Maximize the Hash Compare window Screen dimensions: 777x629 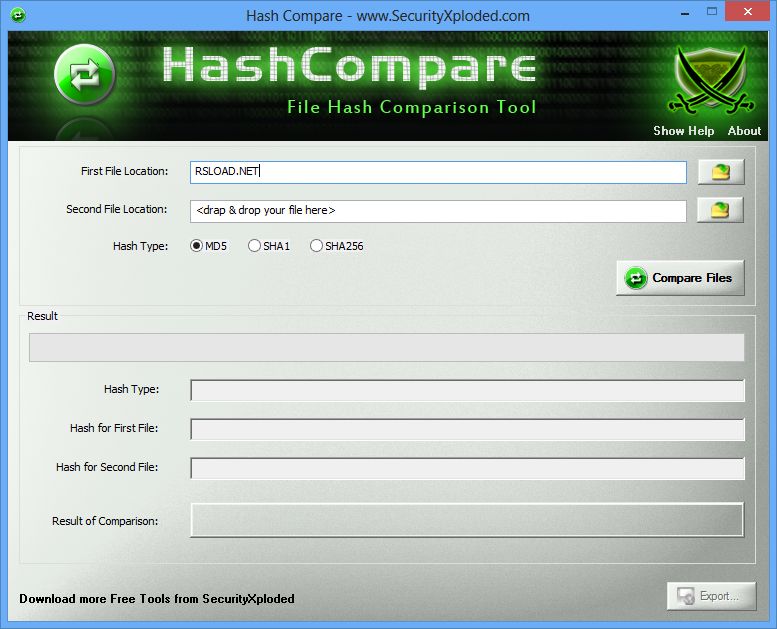point(712,12)
